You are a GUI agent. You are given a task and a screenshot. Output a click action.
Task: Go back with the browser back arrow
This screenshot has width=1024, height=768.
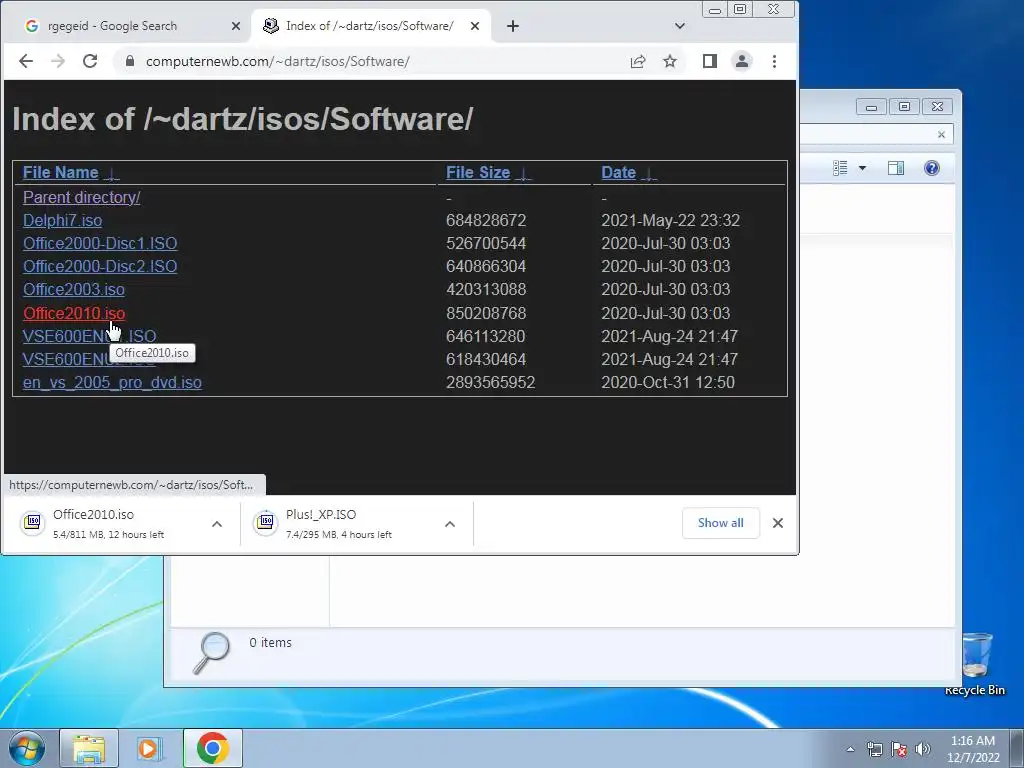[x=25, y=61]
